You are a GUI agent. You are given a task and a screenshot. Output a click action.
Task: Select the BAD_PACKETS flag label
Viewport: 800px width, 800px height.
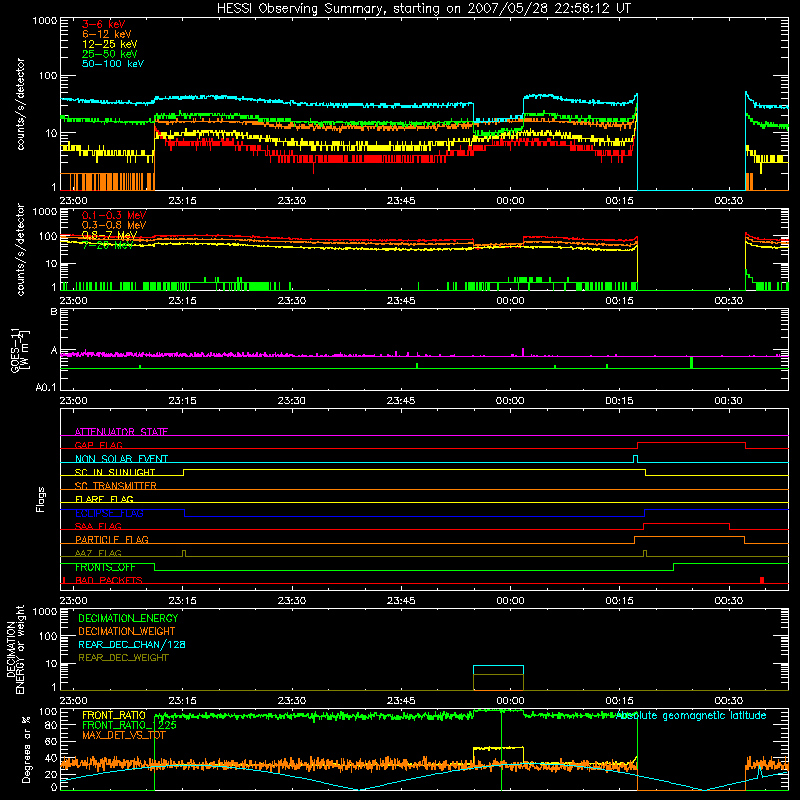[x=109, y=580]
